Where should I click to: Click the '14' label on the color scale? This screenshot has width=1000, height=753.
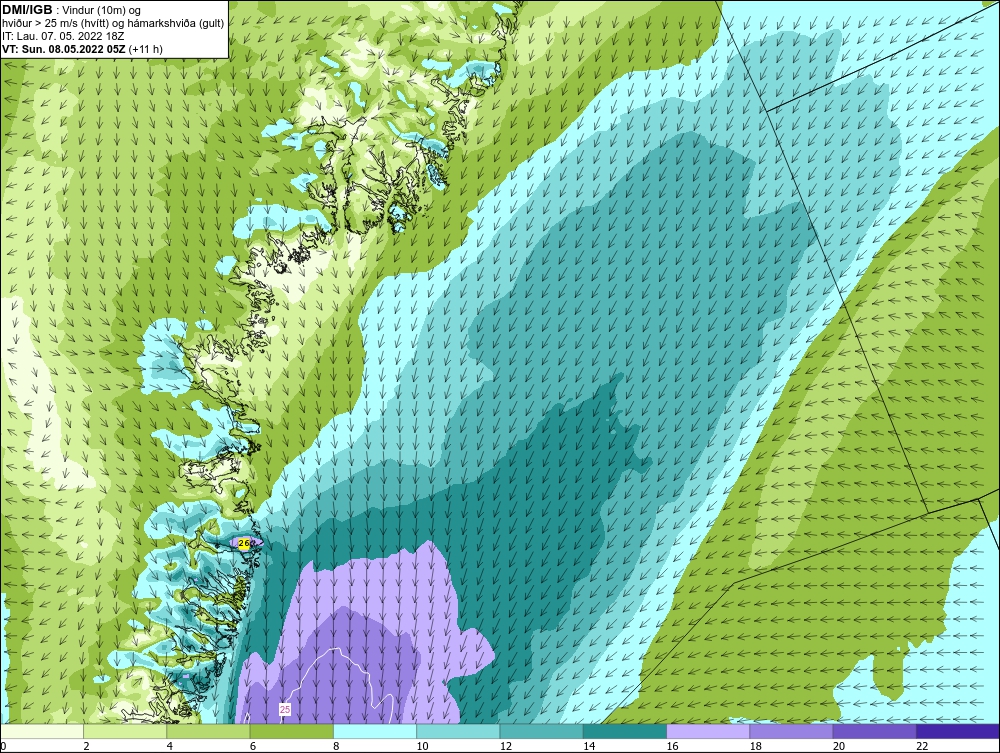(x=589, y=747)
